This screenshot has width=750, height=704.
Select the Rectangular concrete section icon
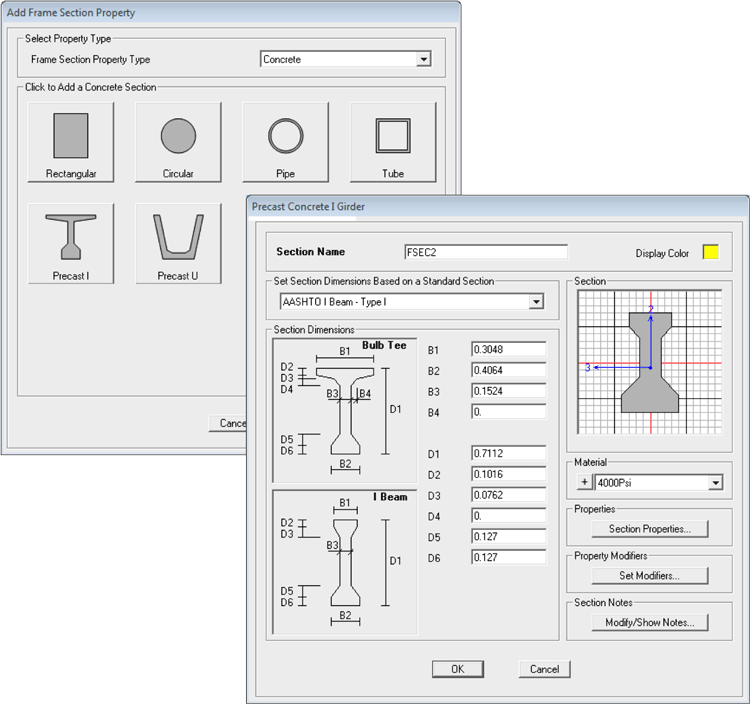[70, 141]
